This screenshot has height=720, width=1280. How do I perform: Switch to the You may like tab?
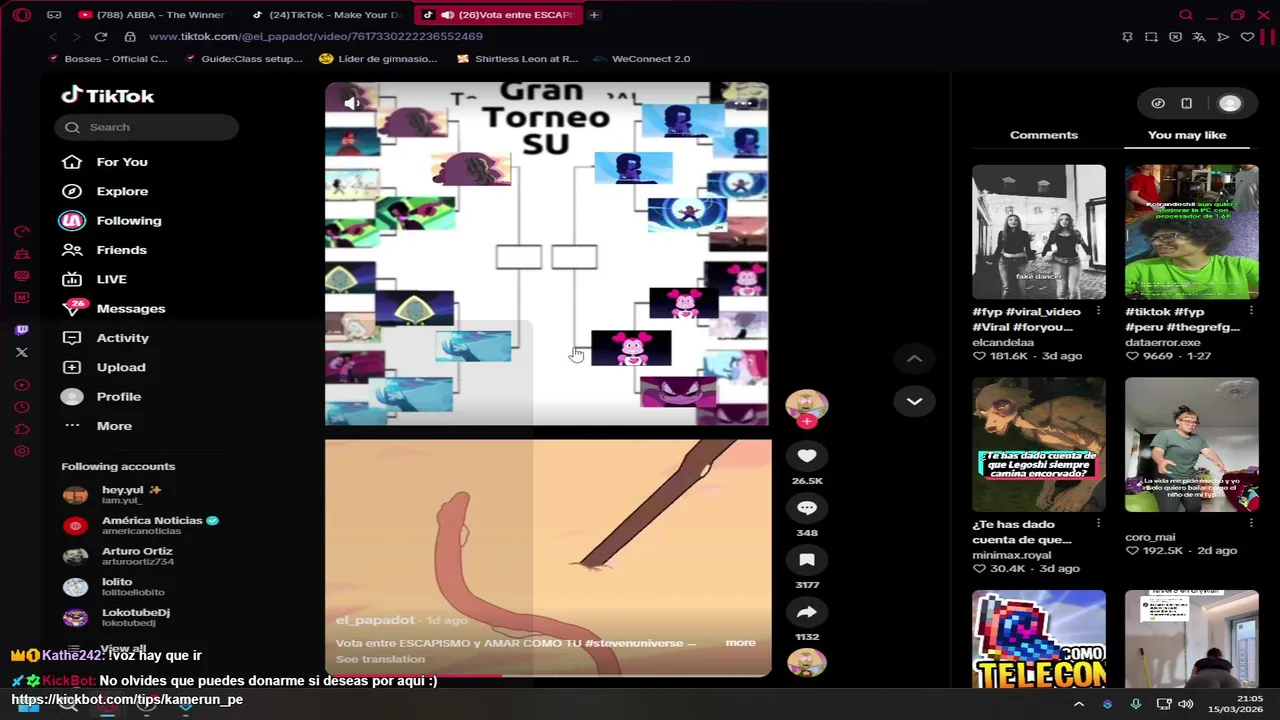coord(1187,135)
